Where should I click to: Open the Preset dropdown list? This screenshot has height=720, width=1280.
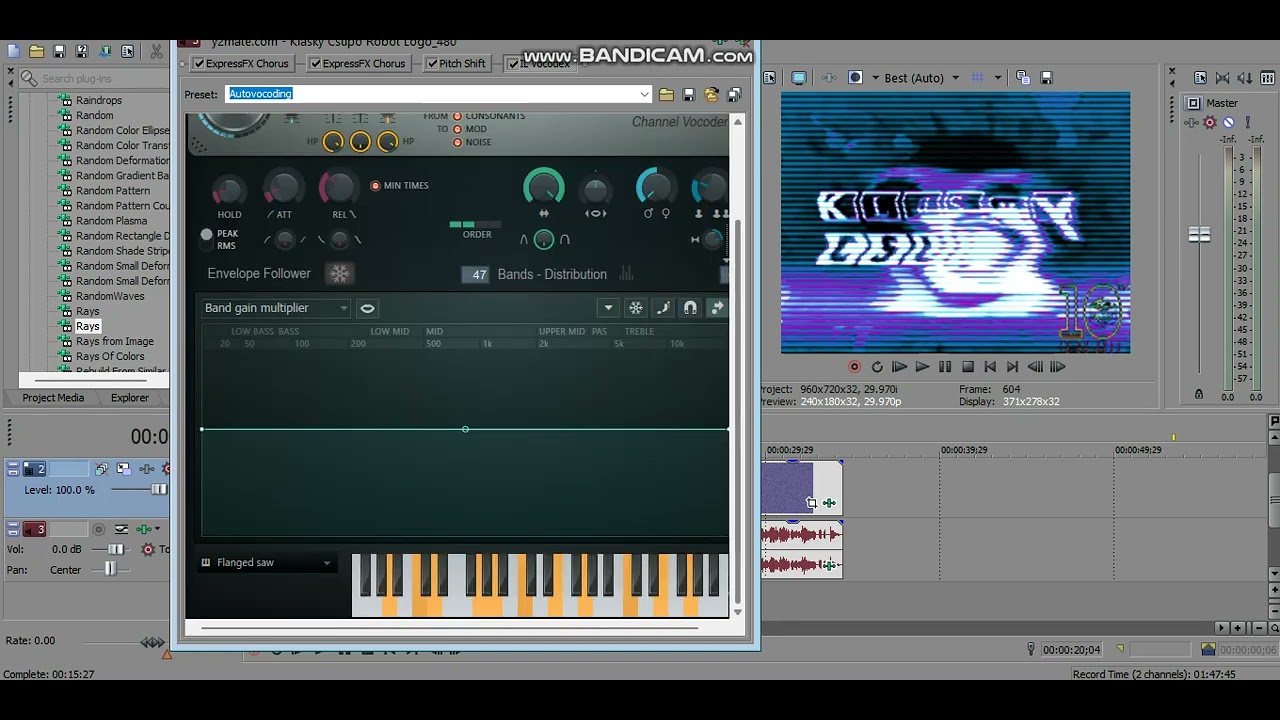(644, 94)
